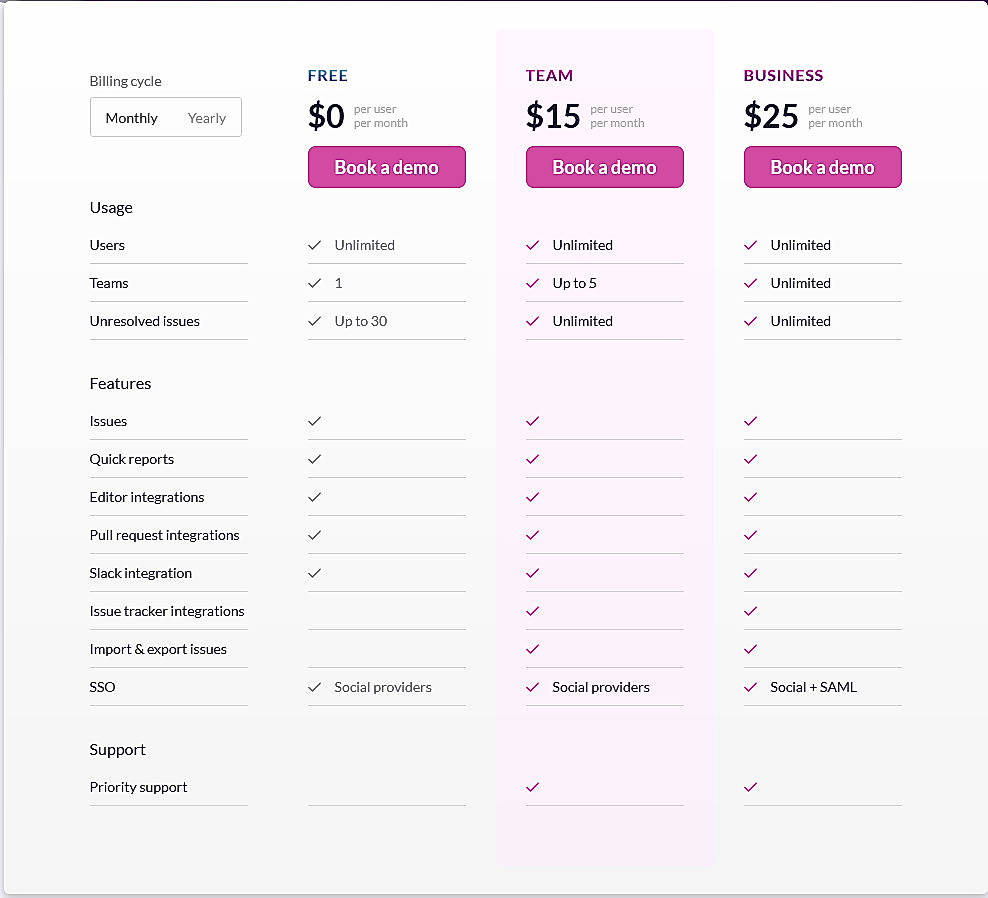This screenshot has width=988, height=898.
Task: Select Monthly billing cycle
Action: 131,117
